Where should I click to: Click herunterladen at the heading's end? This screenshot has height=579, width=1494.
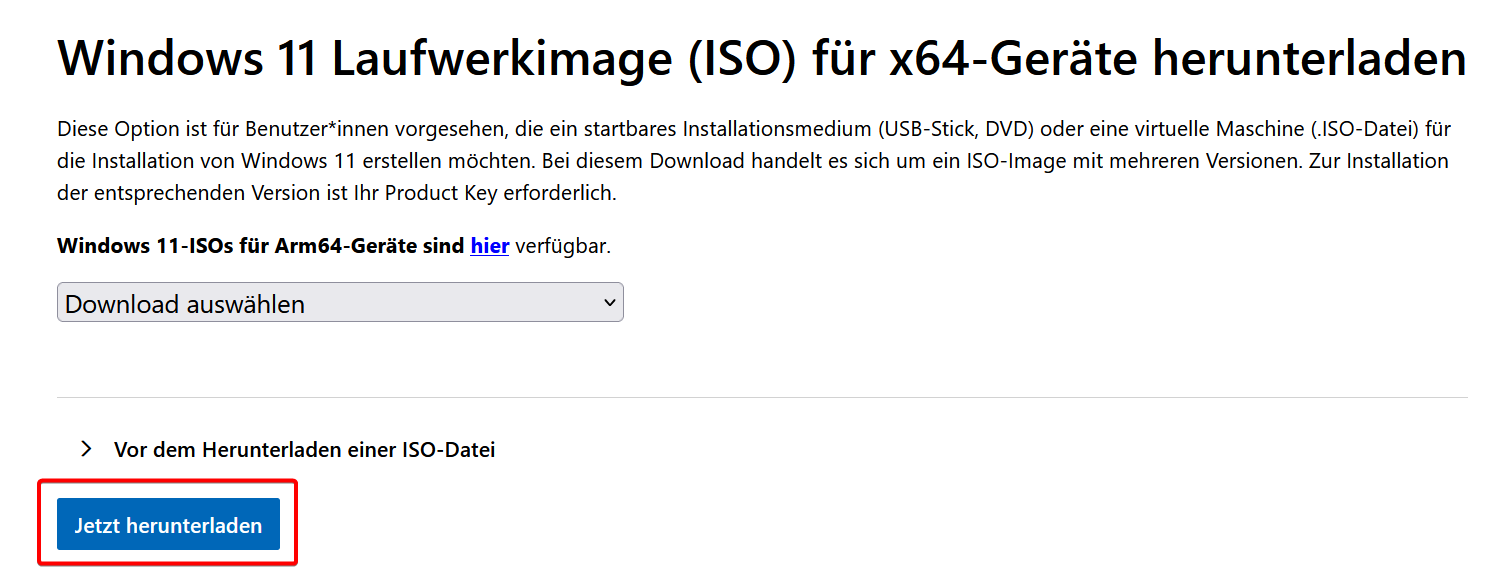tap(1309, 59)
